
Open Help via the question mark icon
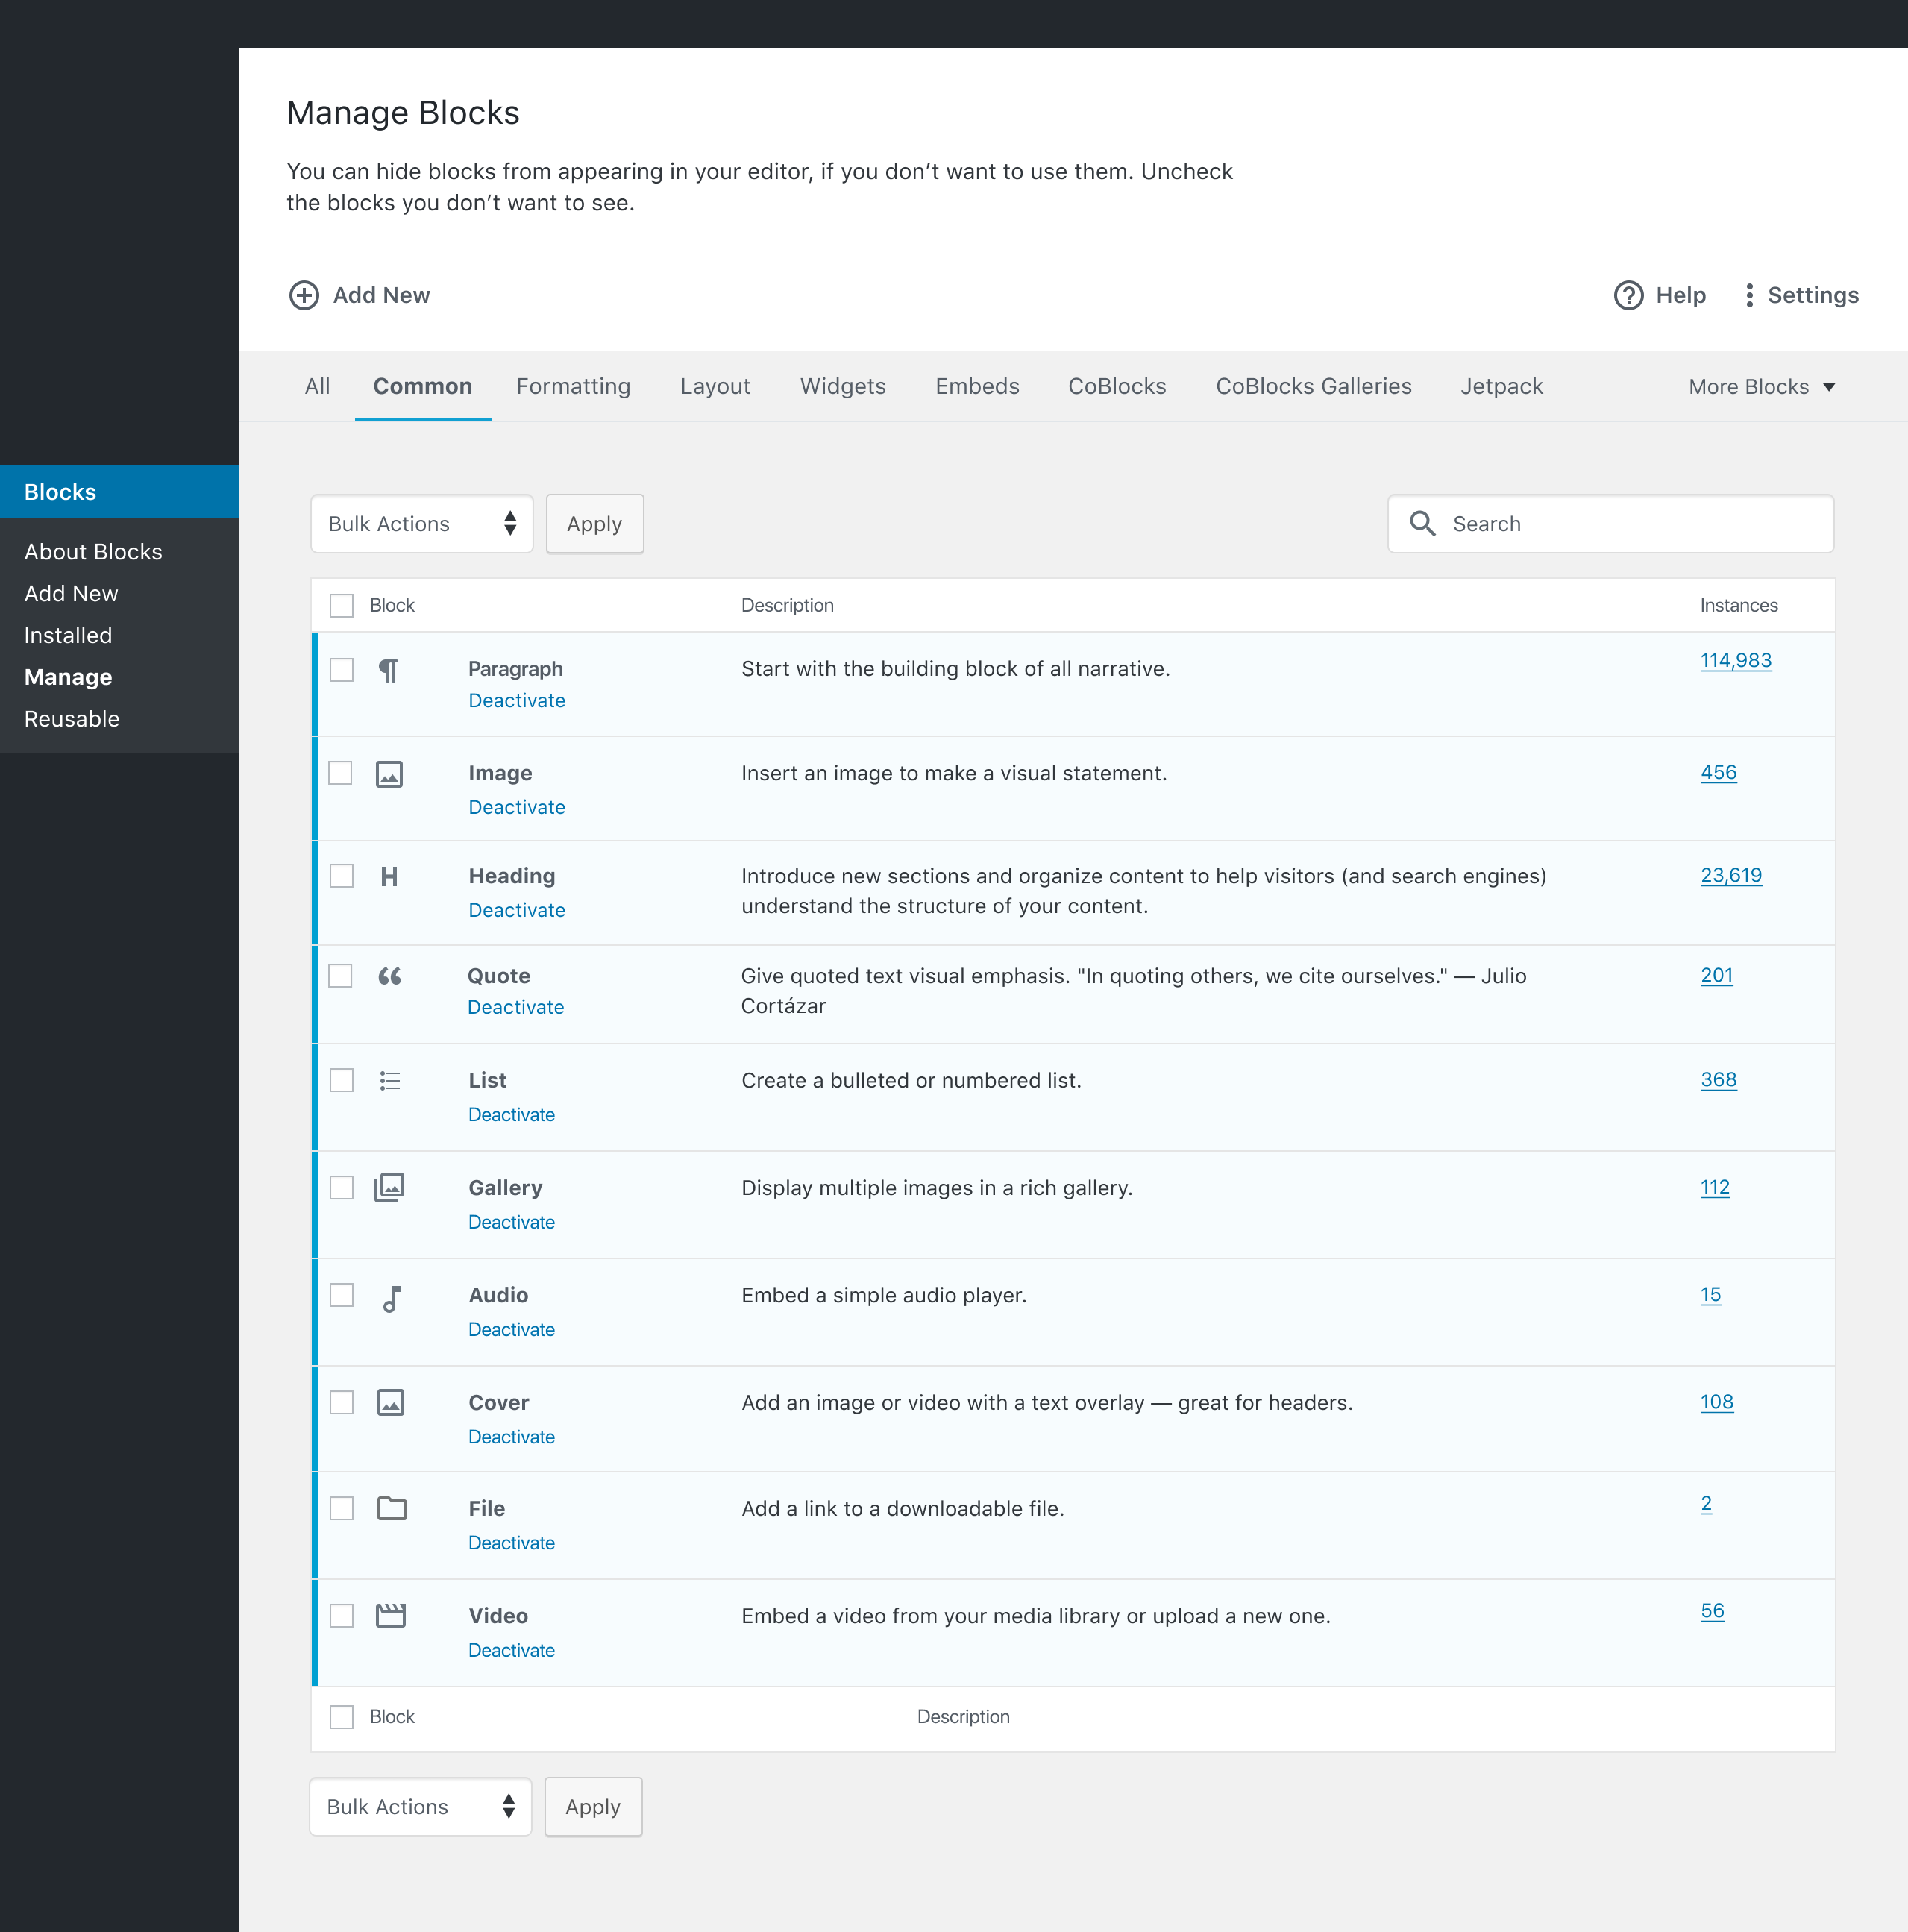tap(1628, 295)
